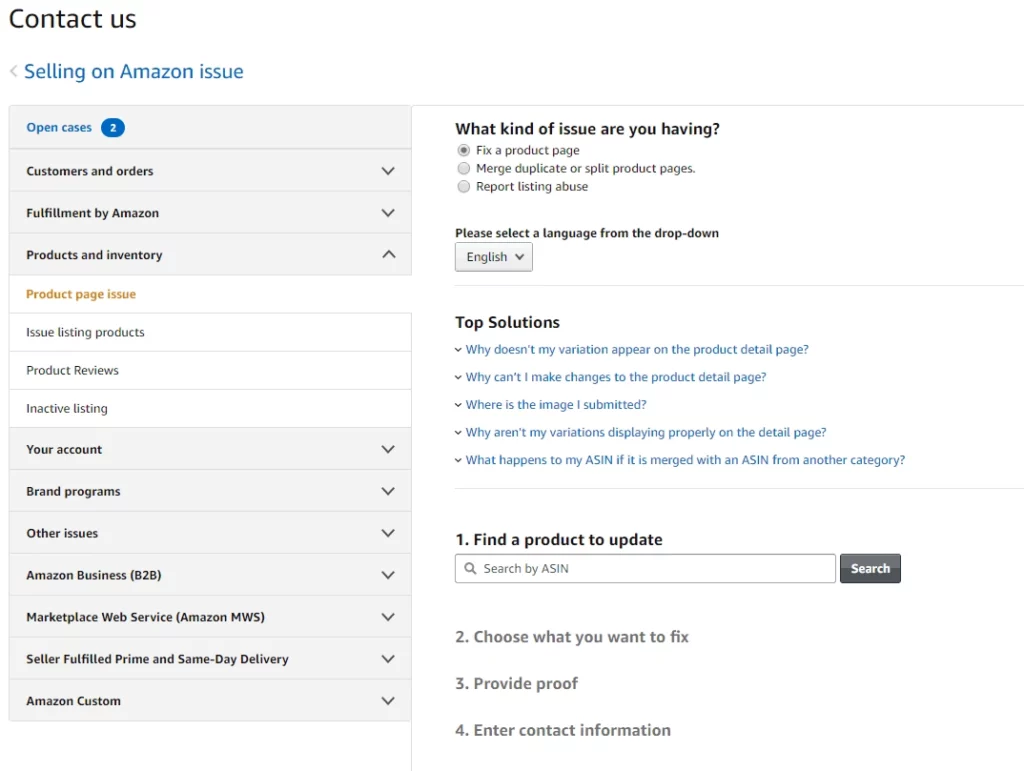Open Inactive listing item

point(210,409)
